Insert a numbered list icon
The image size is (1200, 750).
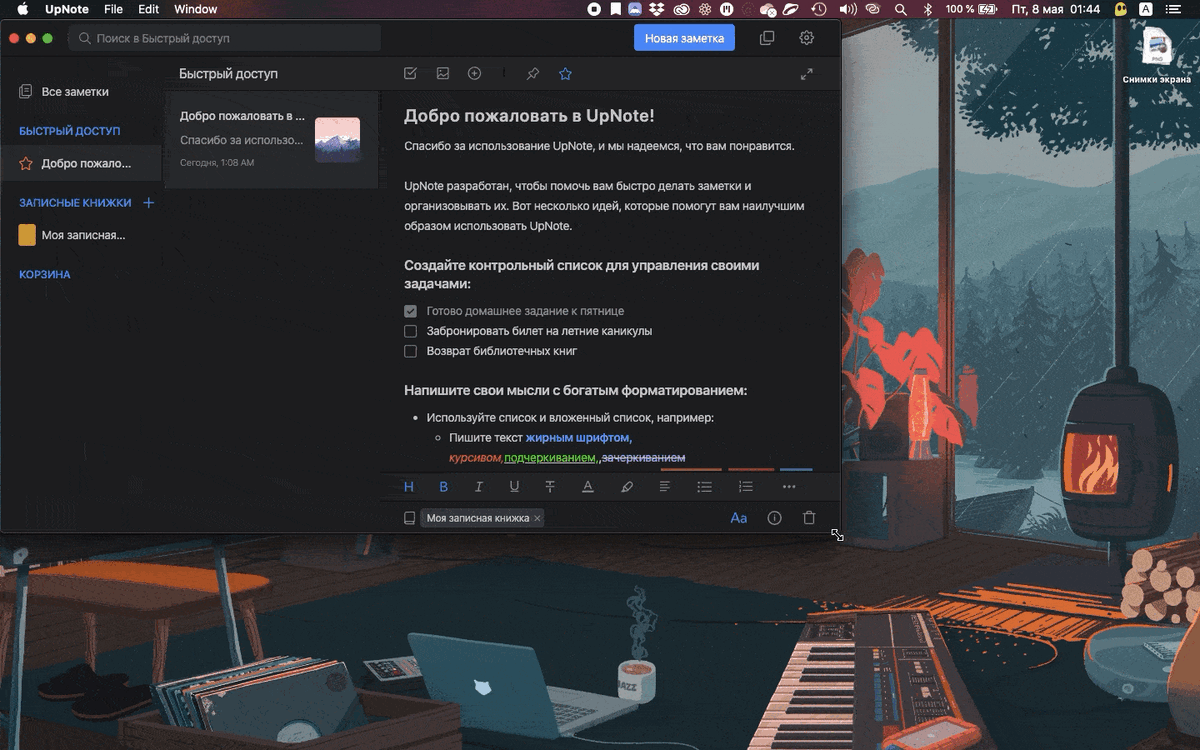(746, 487)
